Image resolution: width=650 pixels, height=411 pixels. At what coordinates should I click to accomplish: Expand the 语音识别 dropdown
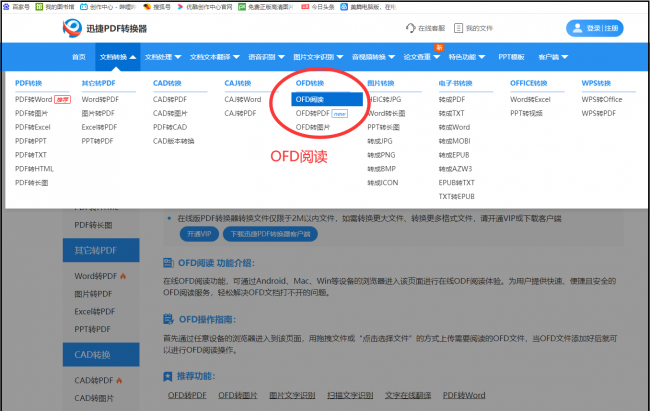click(x=266, y=57)
